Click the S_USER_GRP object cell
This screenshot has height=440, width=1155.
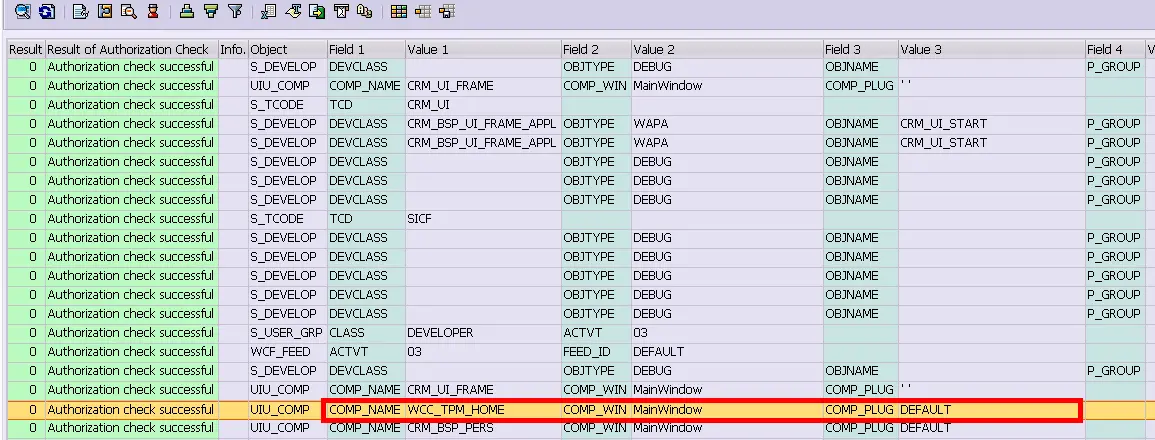pos(287,332)
